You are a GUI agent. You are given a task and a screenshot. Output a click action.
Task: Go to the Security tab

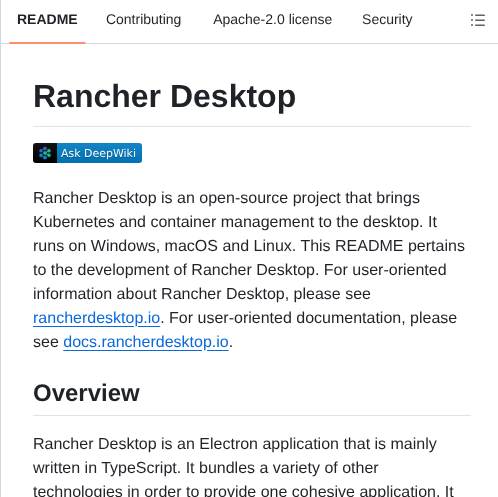coord(387,20)
